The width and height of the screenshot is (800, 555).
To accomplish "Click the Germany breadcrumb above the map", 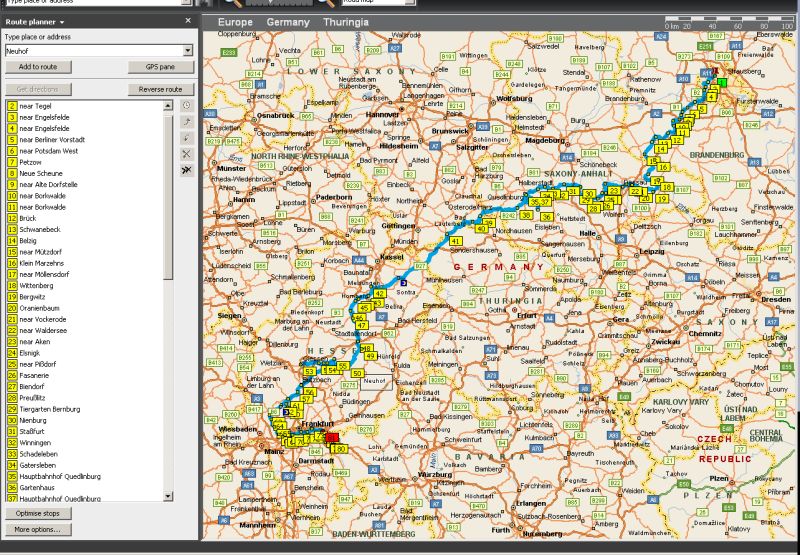I will tap(288, 21).
